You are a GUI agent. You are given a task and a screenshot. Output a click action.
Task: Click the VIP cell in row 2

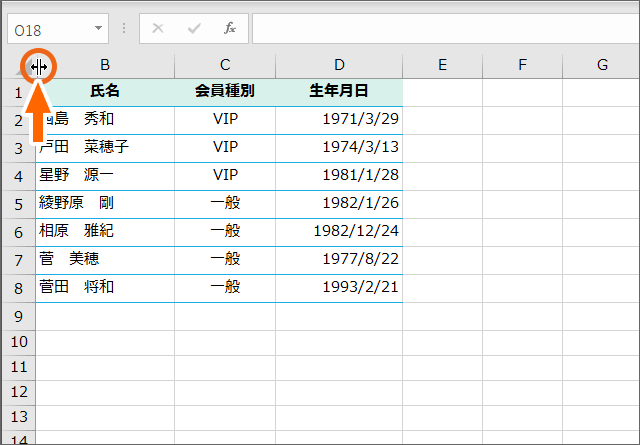click(225, 120)
